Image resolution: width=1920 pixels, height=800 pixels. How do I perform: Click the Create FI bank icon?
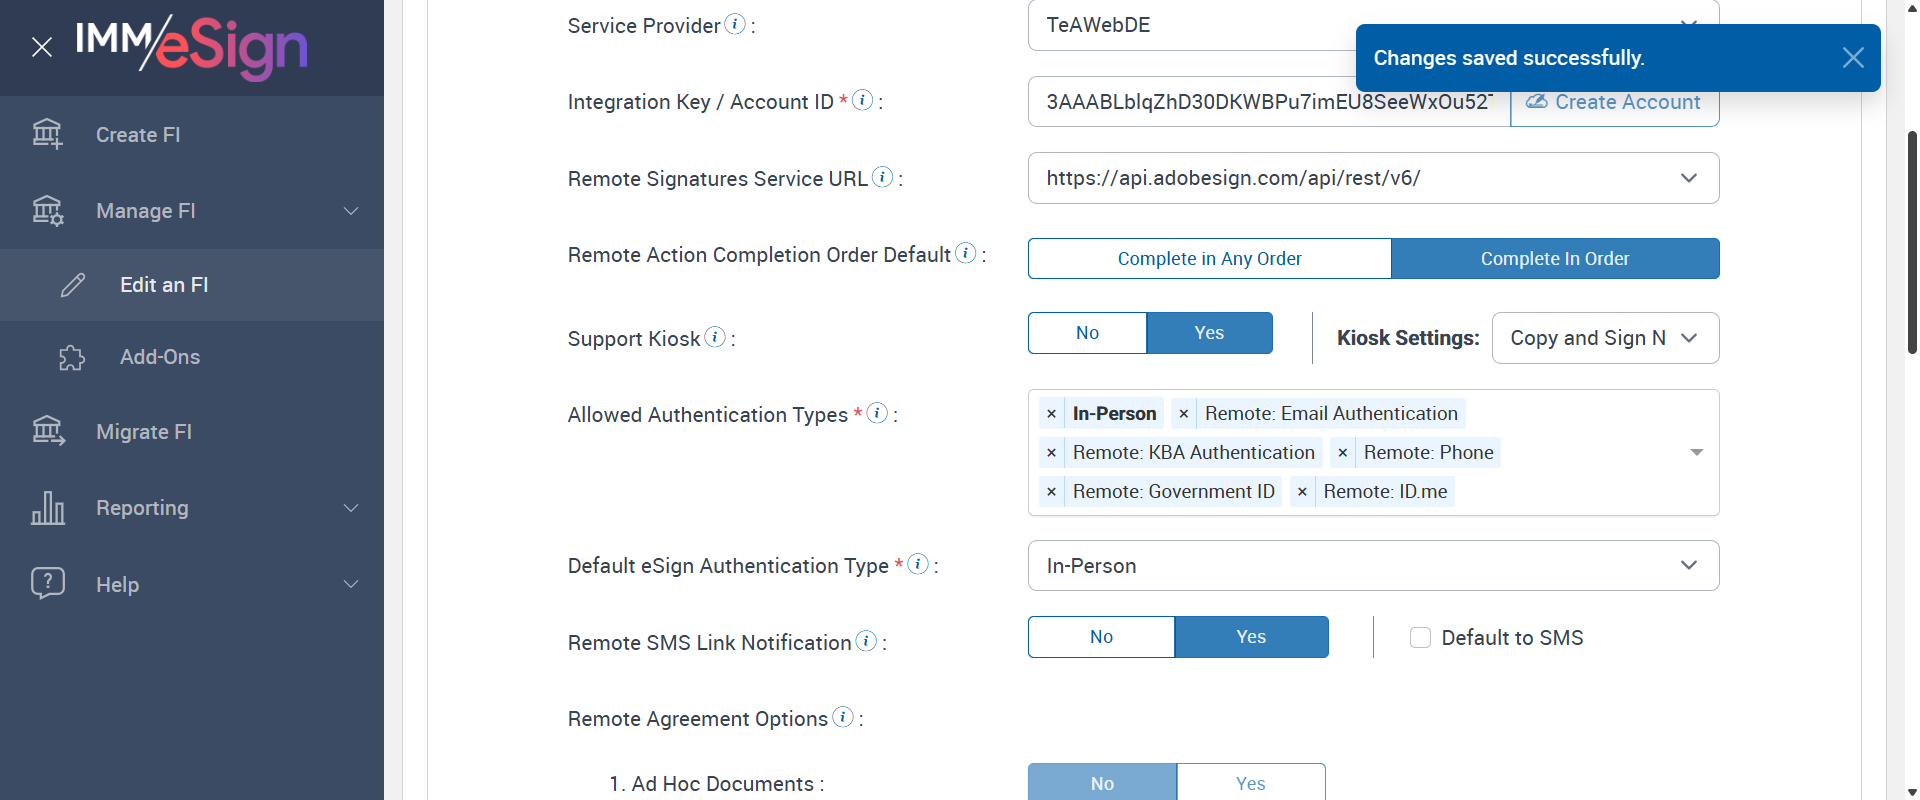click(x=47, y=134)
